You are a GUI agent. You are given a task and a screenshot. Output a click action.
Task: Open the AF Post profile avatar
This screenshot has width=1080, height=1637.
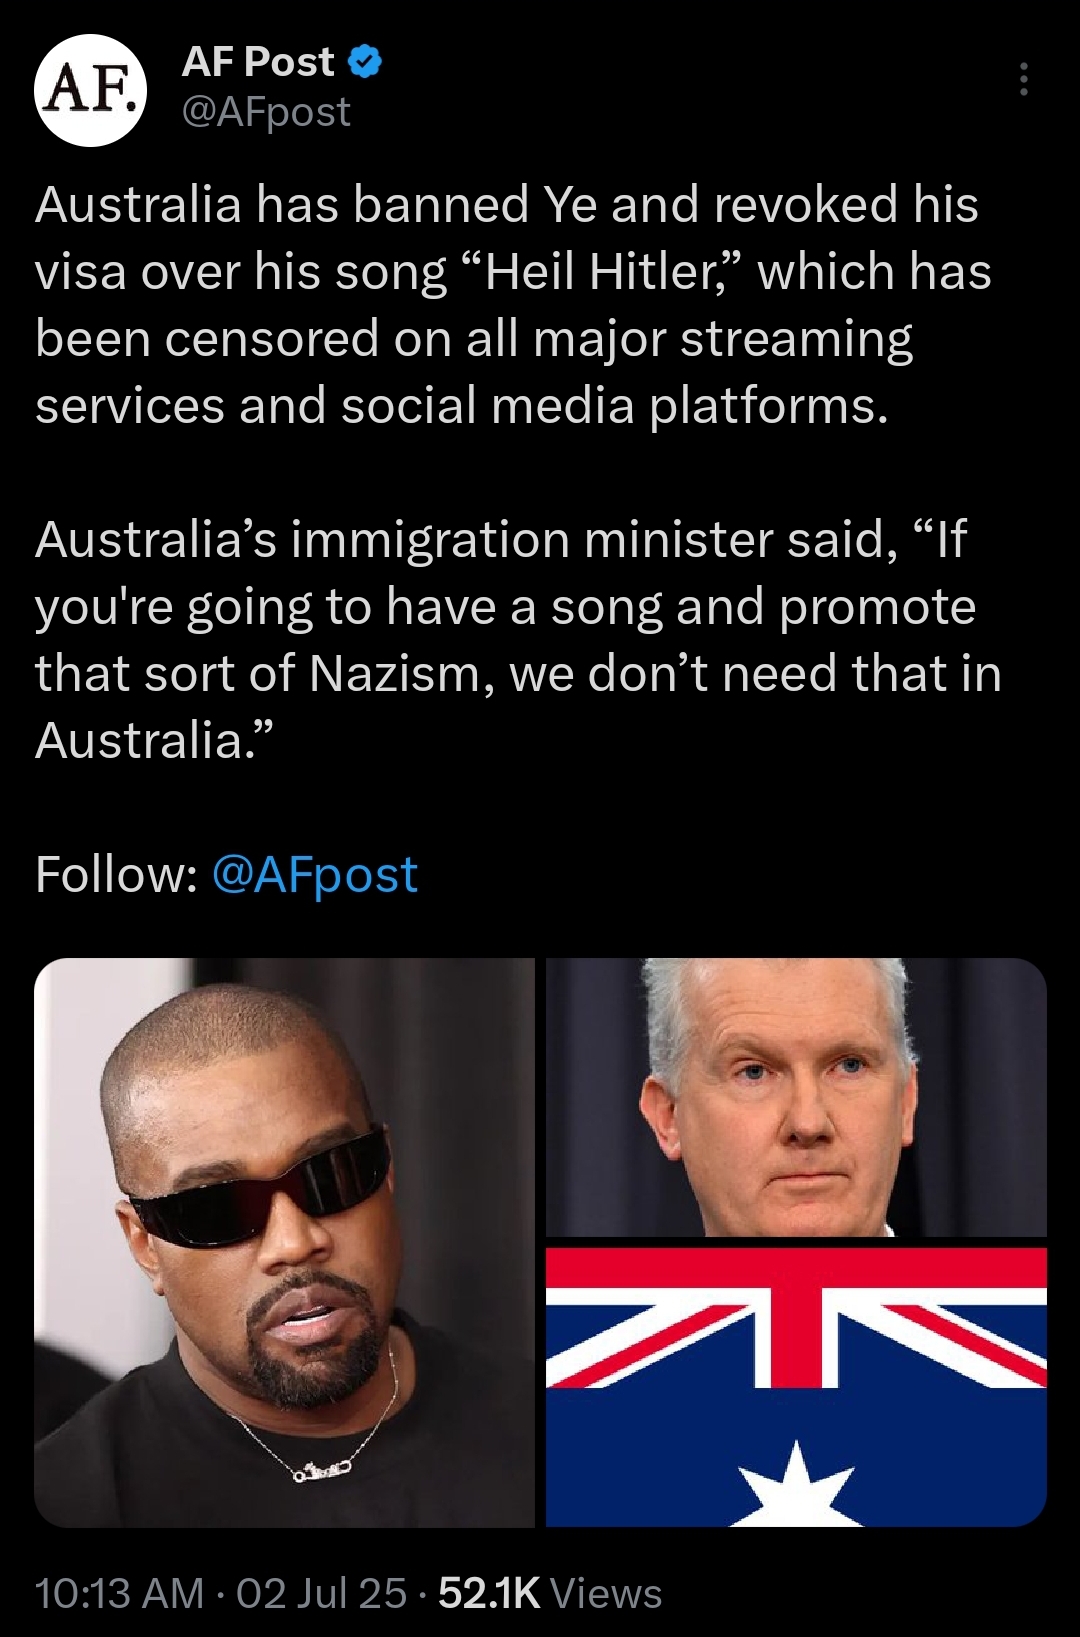pyautogui.click(x=91, y=91)
